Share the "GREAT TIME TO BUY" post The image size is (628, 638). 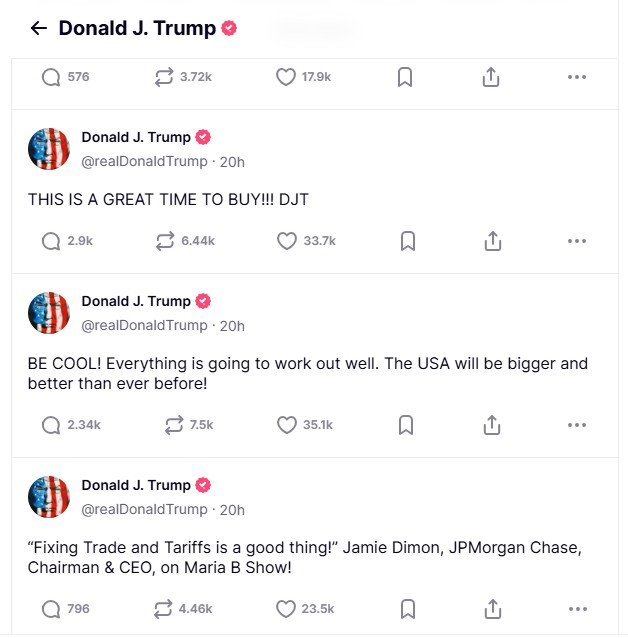[491, 241]
